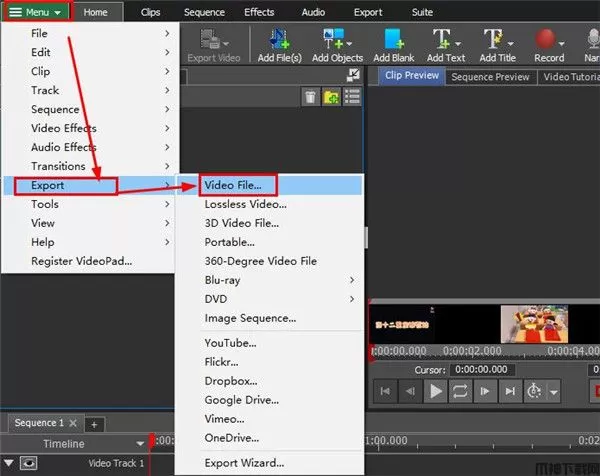600x476 pixels.
Task: Switch to the Sequence Preview tab
Action: 490,77
